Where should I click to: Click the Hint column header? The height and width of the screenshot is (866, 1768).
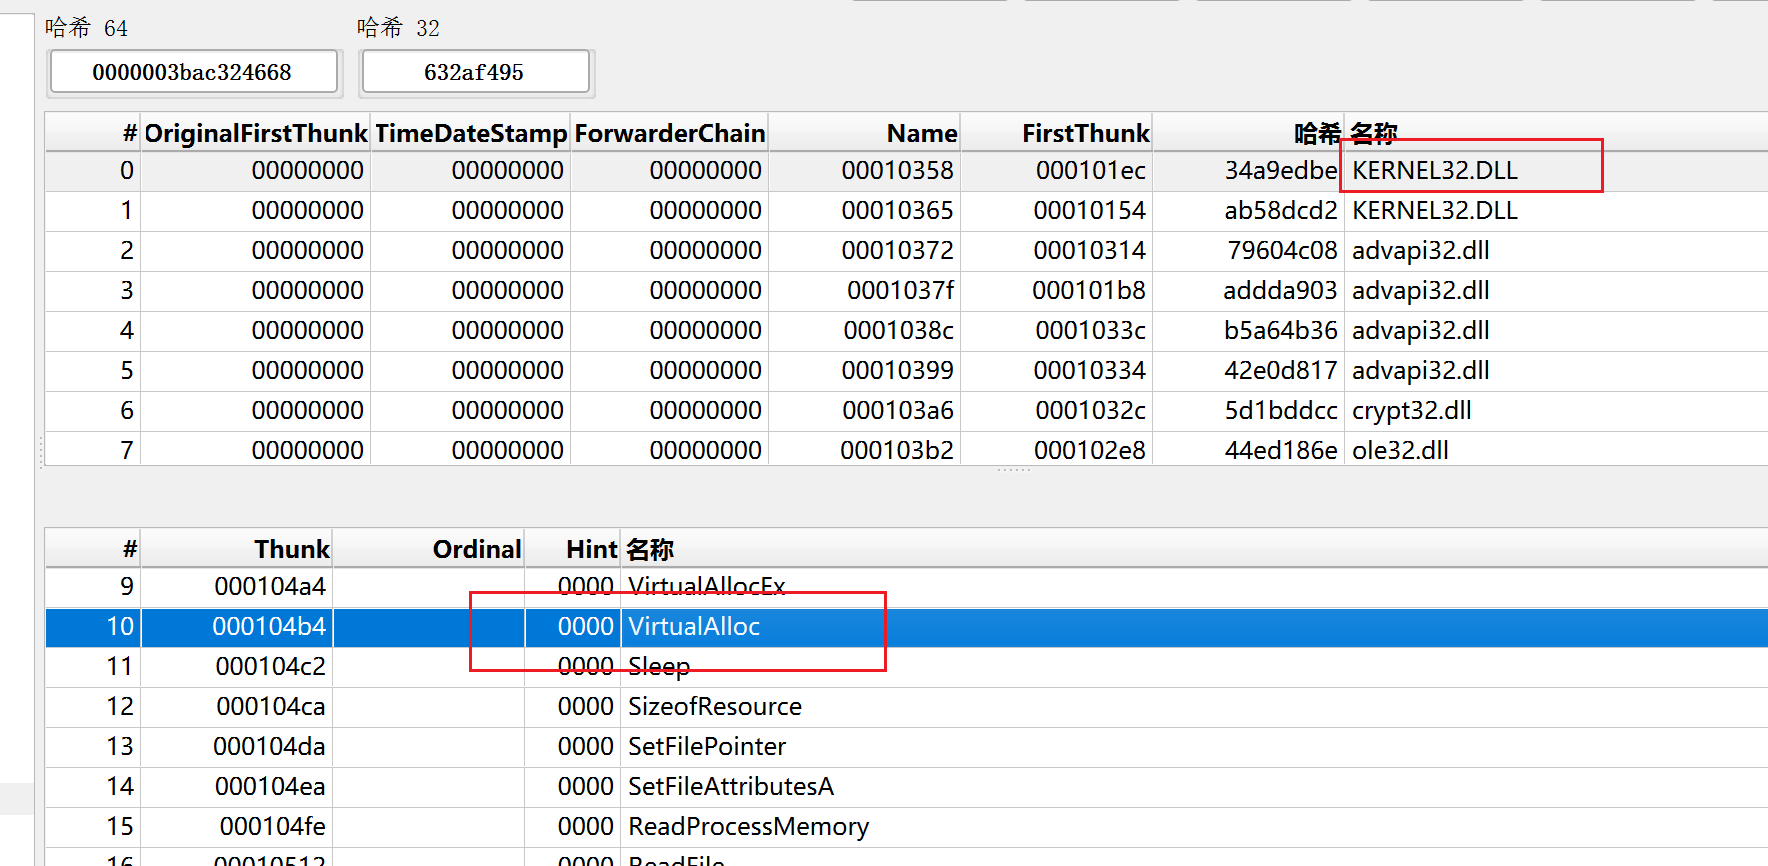click(591, 549)
